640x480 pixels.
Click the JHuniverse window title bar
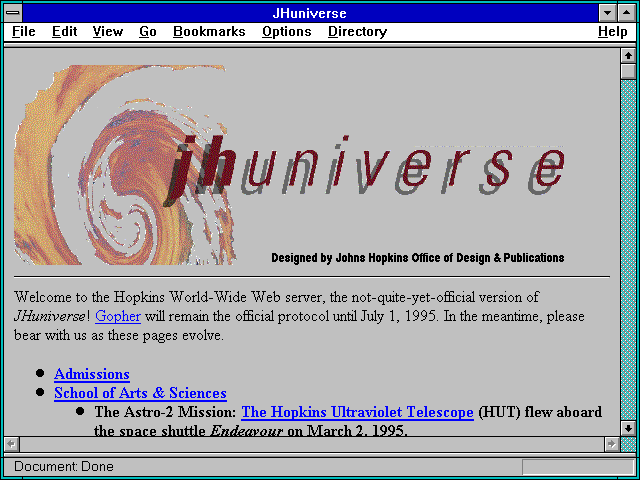pyautogui.click(x=309, y=13)
